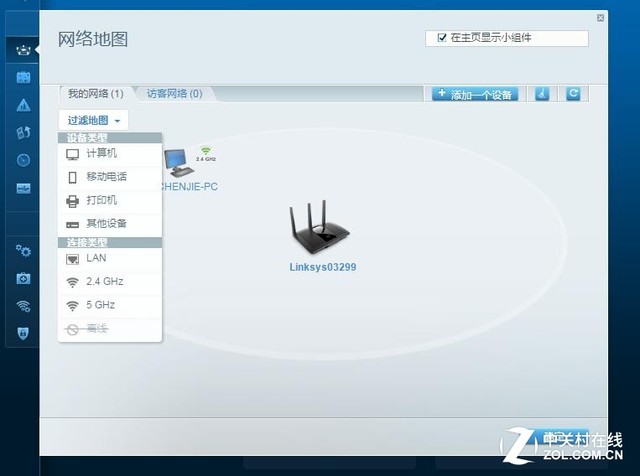Open external storage sidebar icon
Image resolution: width=640 pixels, height=476 pixels.
coord(23,188)
